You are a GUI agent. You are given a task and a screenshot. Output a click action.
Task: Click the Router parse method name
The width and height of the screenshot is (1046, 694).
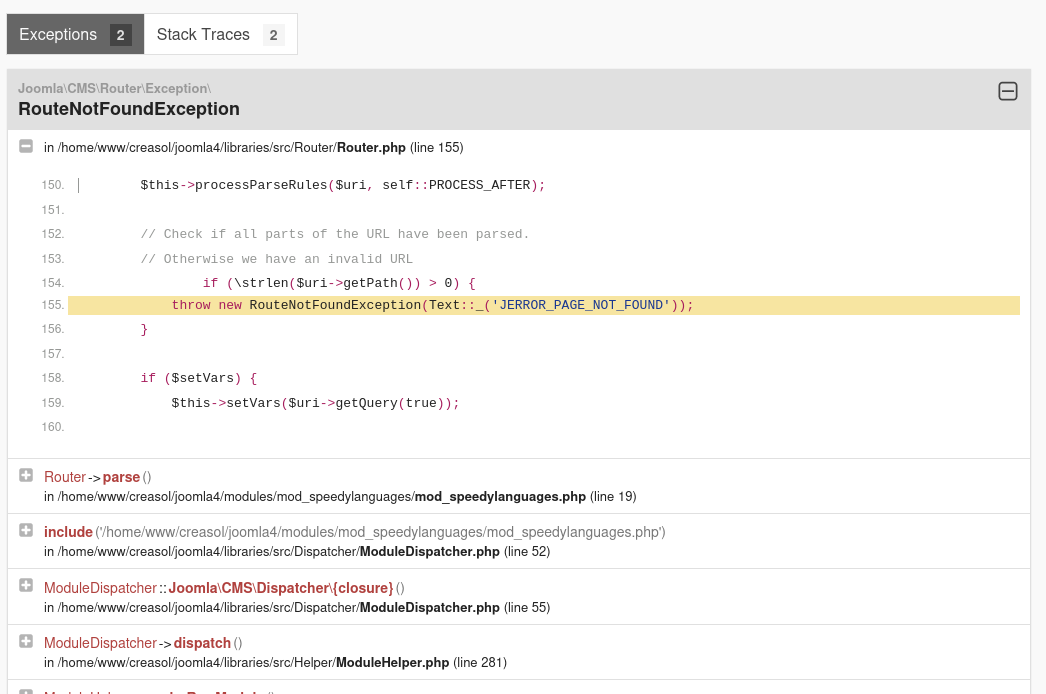121,477
